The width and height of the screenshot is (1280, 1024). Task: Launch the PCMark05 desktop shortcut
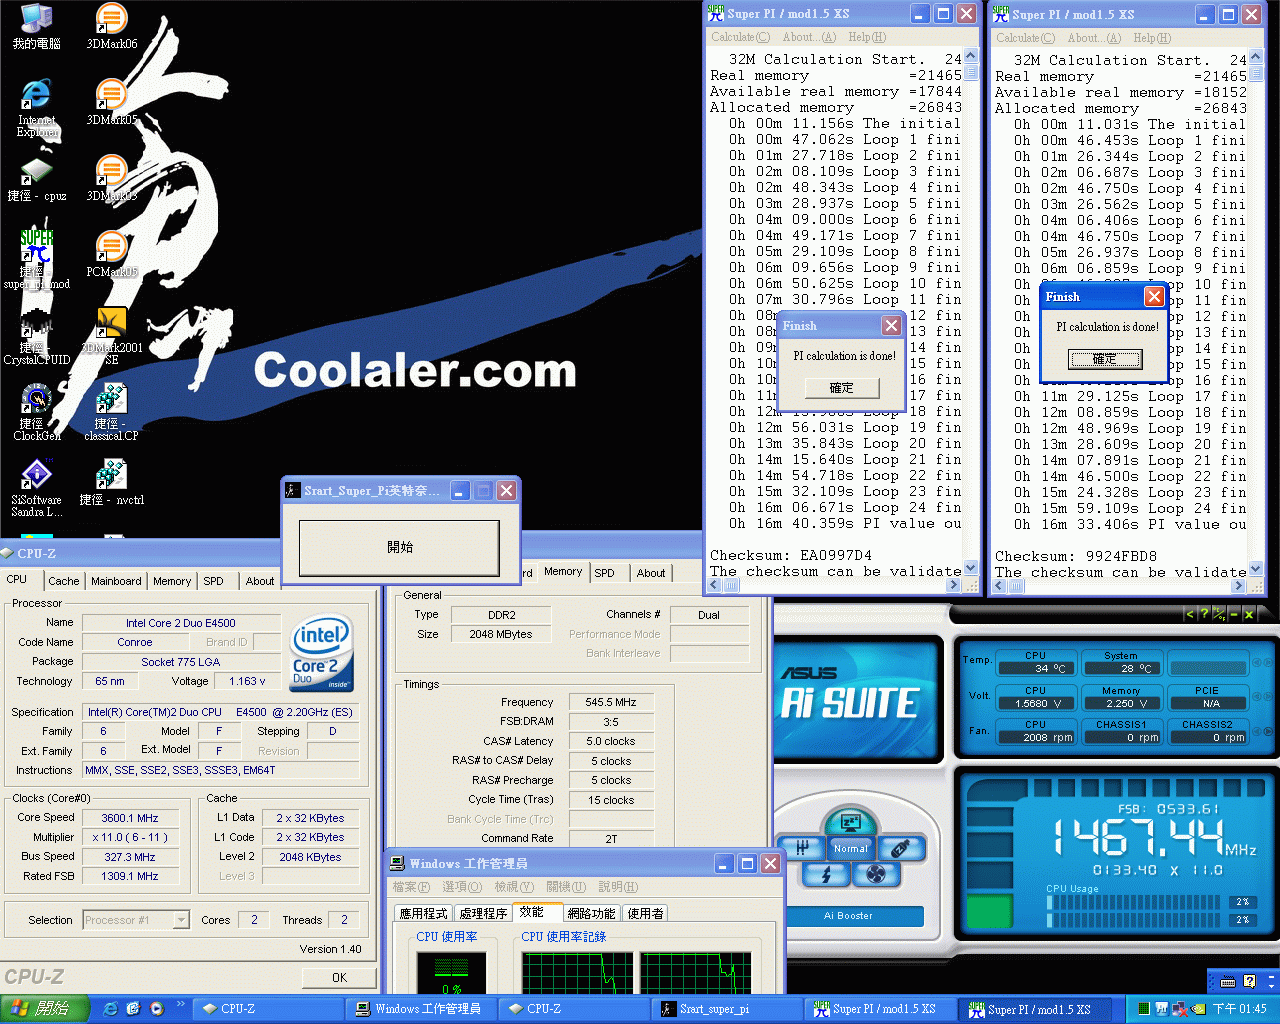click(111, 255)
